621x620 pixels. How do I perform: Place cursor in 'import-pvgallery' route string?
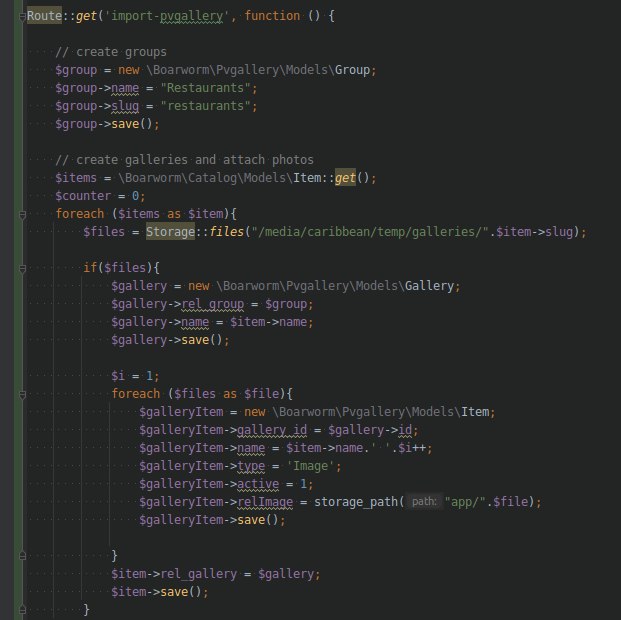click(167, 16)
